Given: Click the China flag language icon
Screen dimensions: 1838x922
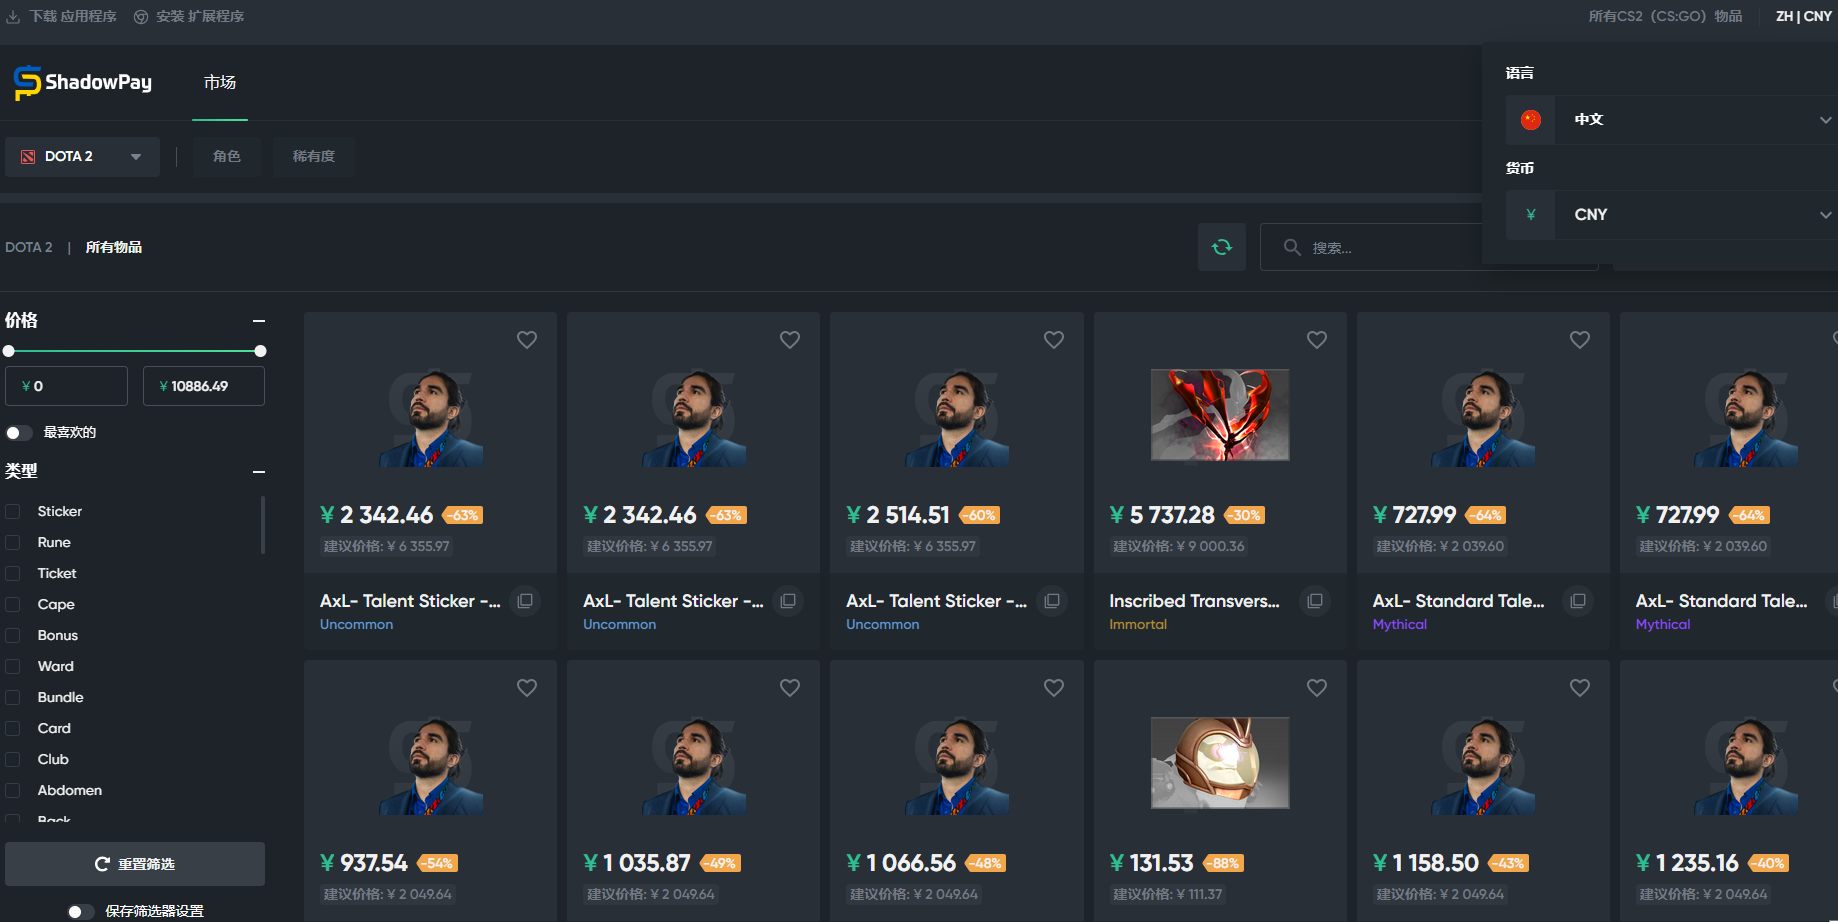Looking at the screenshot, I should (x=1531, y=120).
